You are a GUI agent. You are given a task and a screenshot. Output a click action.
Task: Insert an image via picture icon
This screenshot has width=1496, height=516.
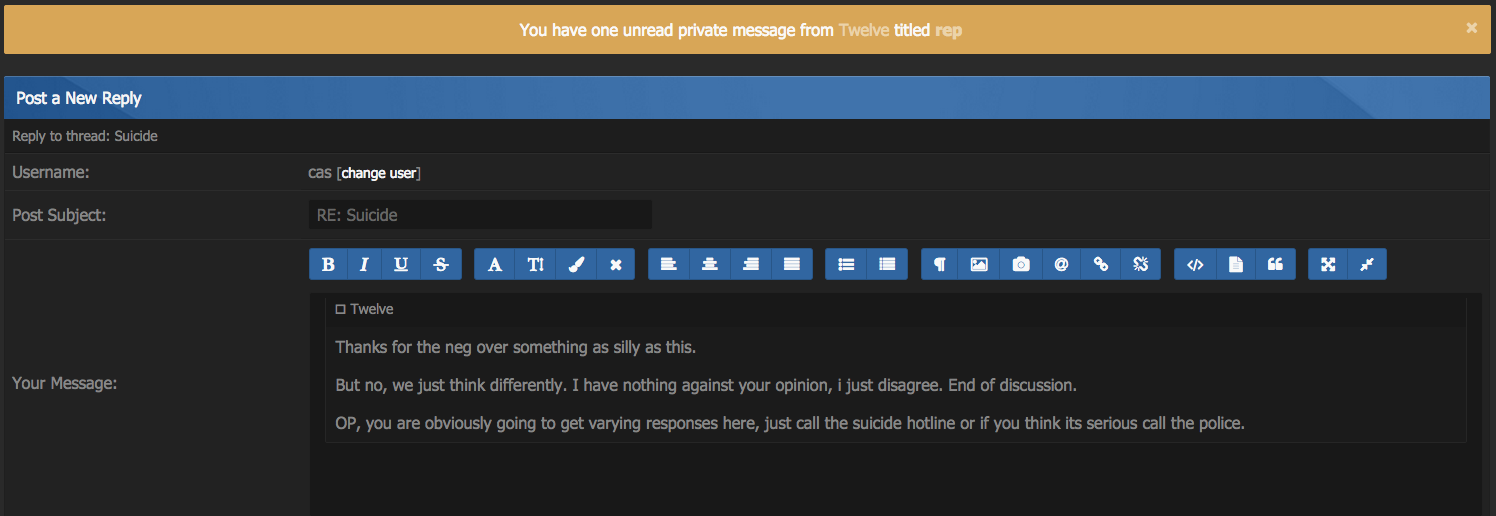click(x=979, y=264)
